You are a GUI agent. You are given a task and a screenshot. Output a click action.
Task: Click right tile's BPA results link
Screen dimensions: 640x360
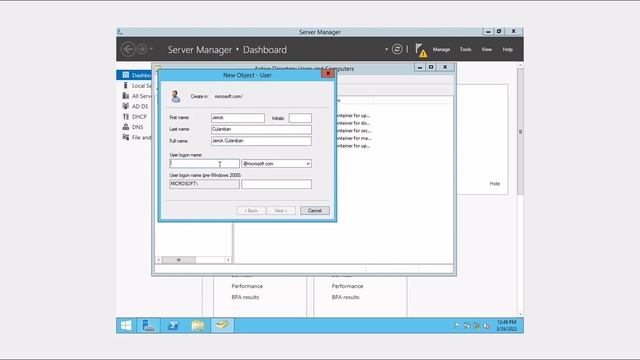tap(345, 297)
